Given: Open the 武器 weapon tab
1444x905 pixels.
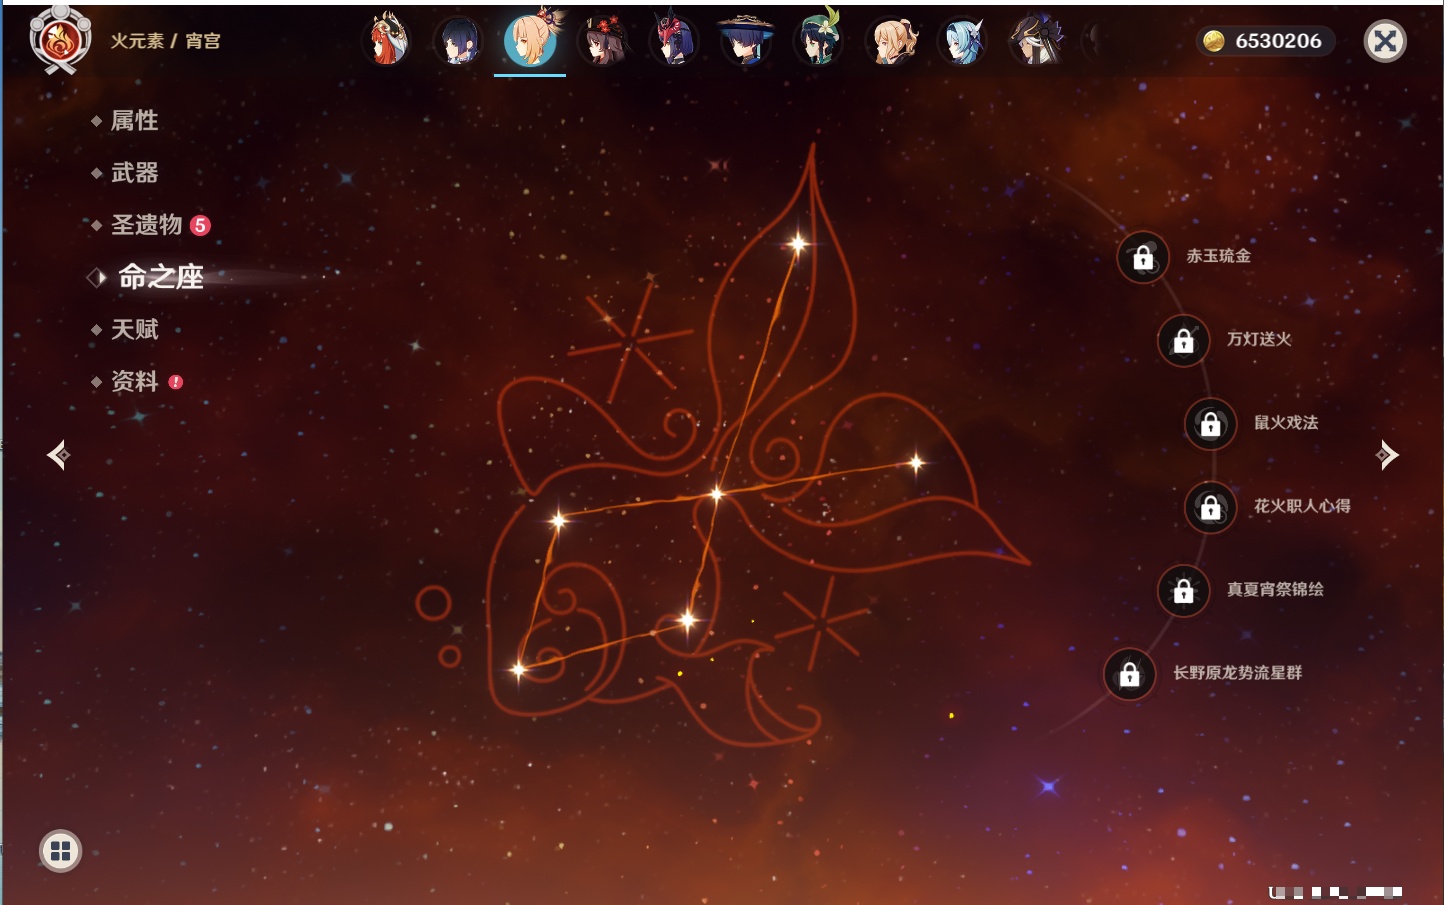Looking at the screenshot, I should tap(134, 173).
